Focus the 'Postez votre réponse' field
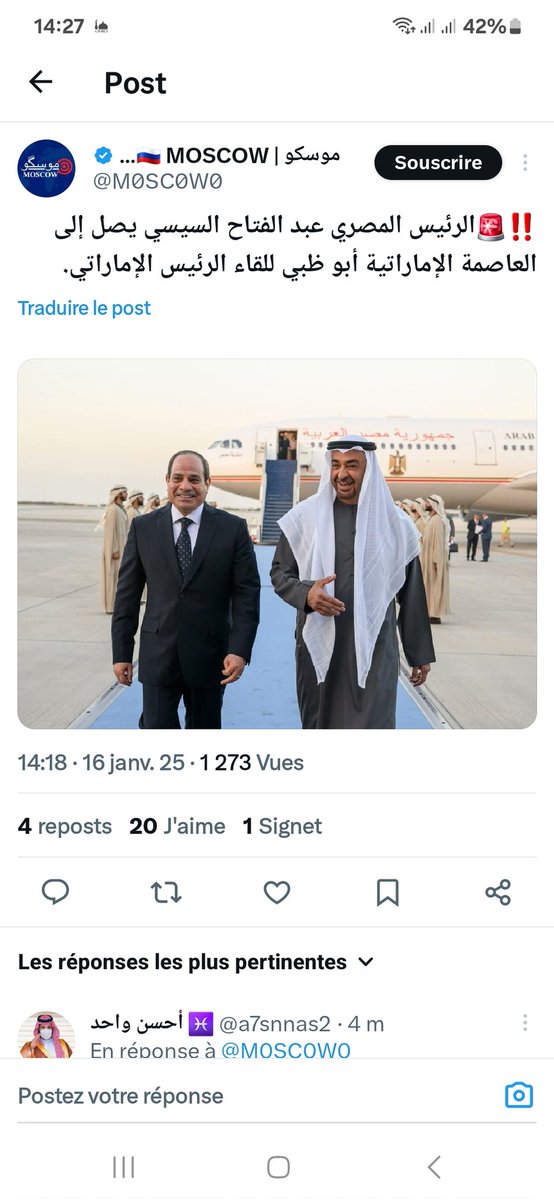This screenshot has height=1200, width=554. pos(250,1096)
